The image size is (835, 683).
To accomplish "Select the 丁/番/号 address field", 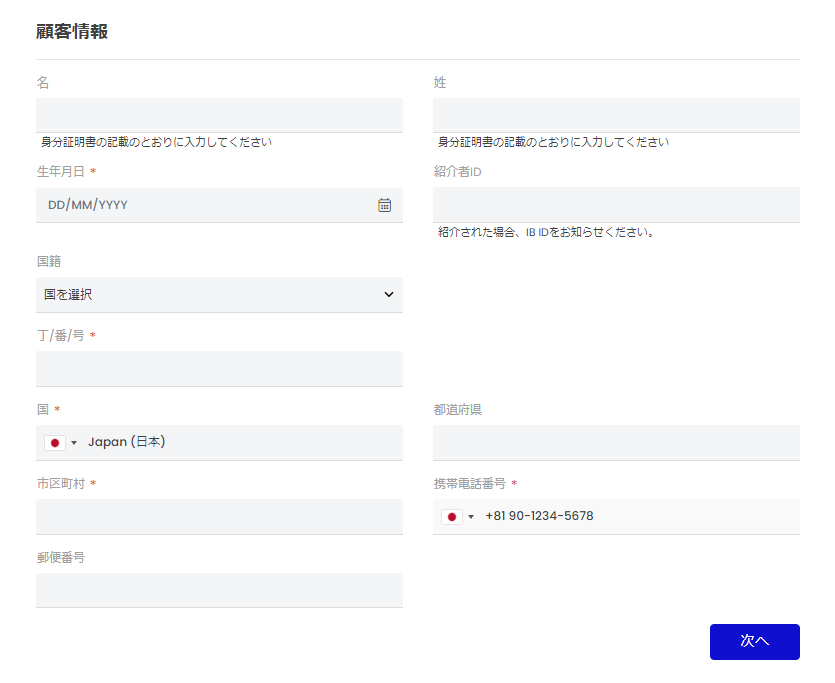I will point(219,368).
